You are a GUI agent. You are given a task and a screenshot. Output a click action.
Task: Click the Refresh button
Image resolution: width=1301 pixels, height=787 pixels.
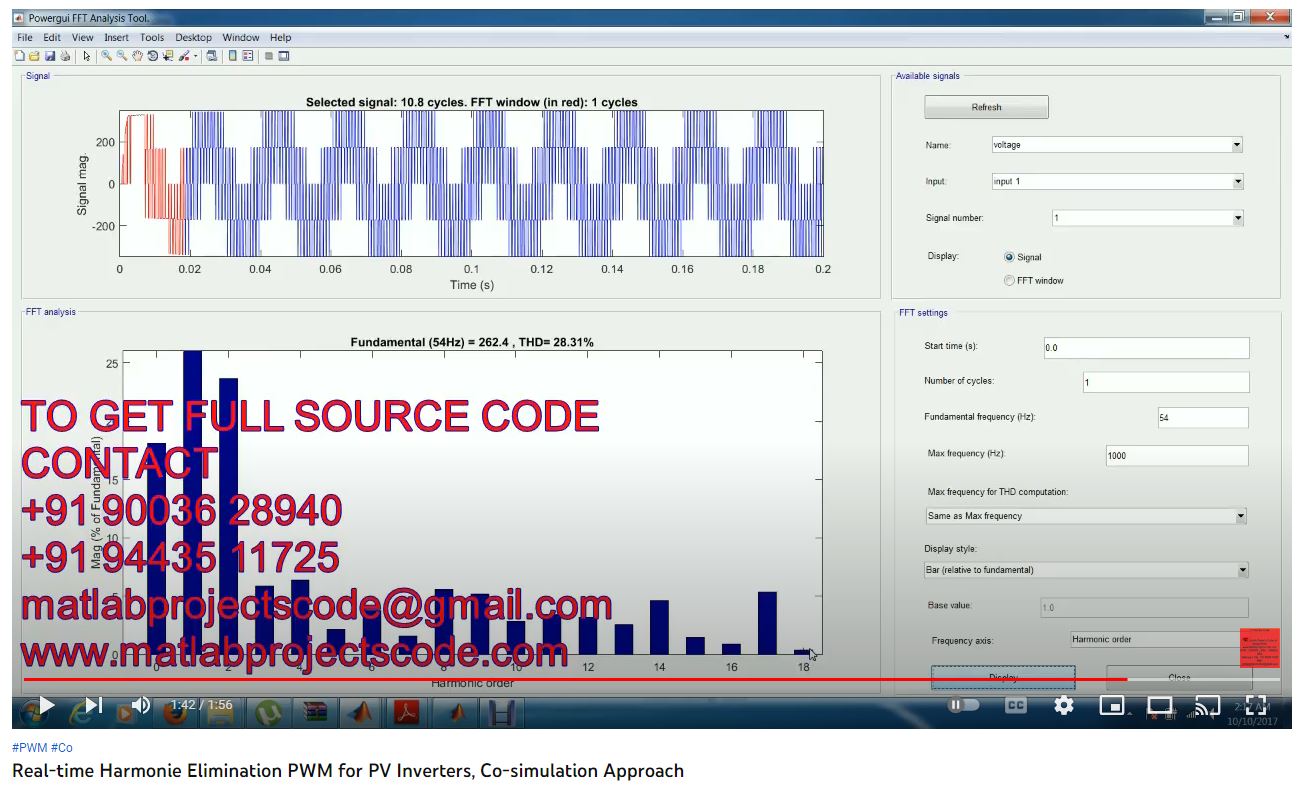(x=986, y=107)
